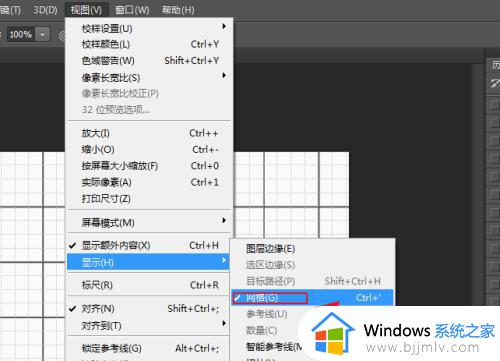Toggle 对齐(N) snap checkmark

click(x=149, y=309)
